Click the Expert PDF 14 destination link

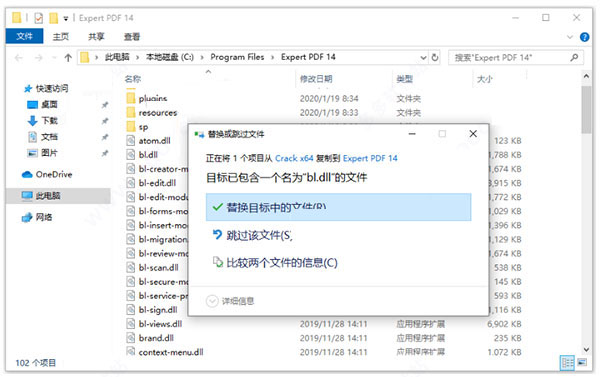click(x=370, y=158)
